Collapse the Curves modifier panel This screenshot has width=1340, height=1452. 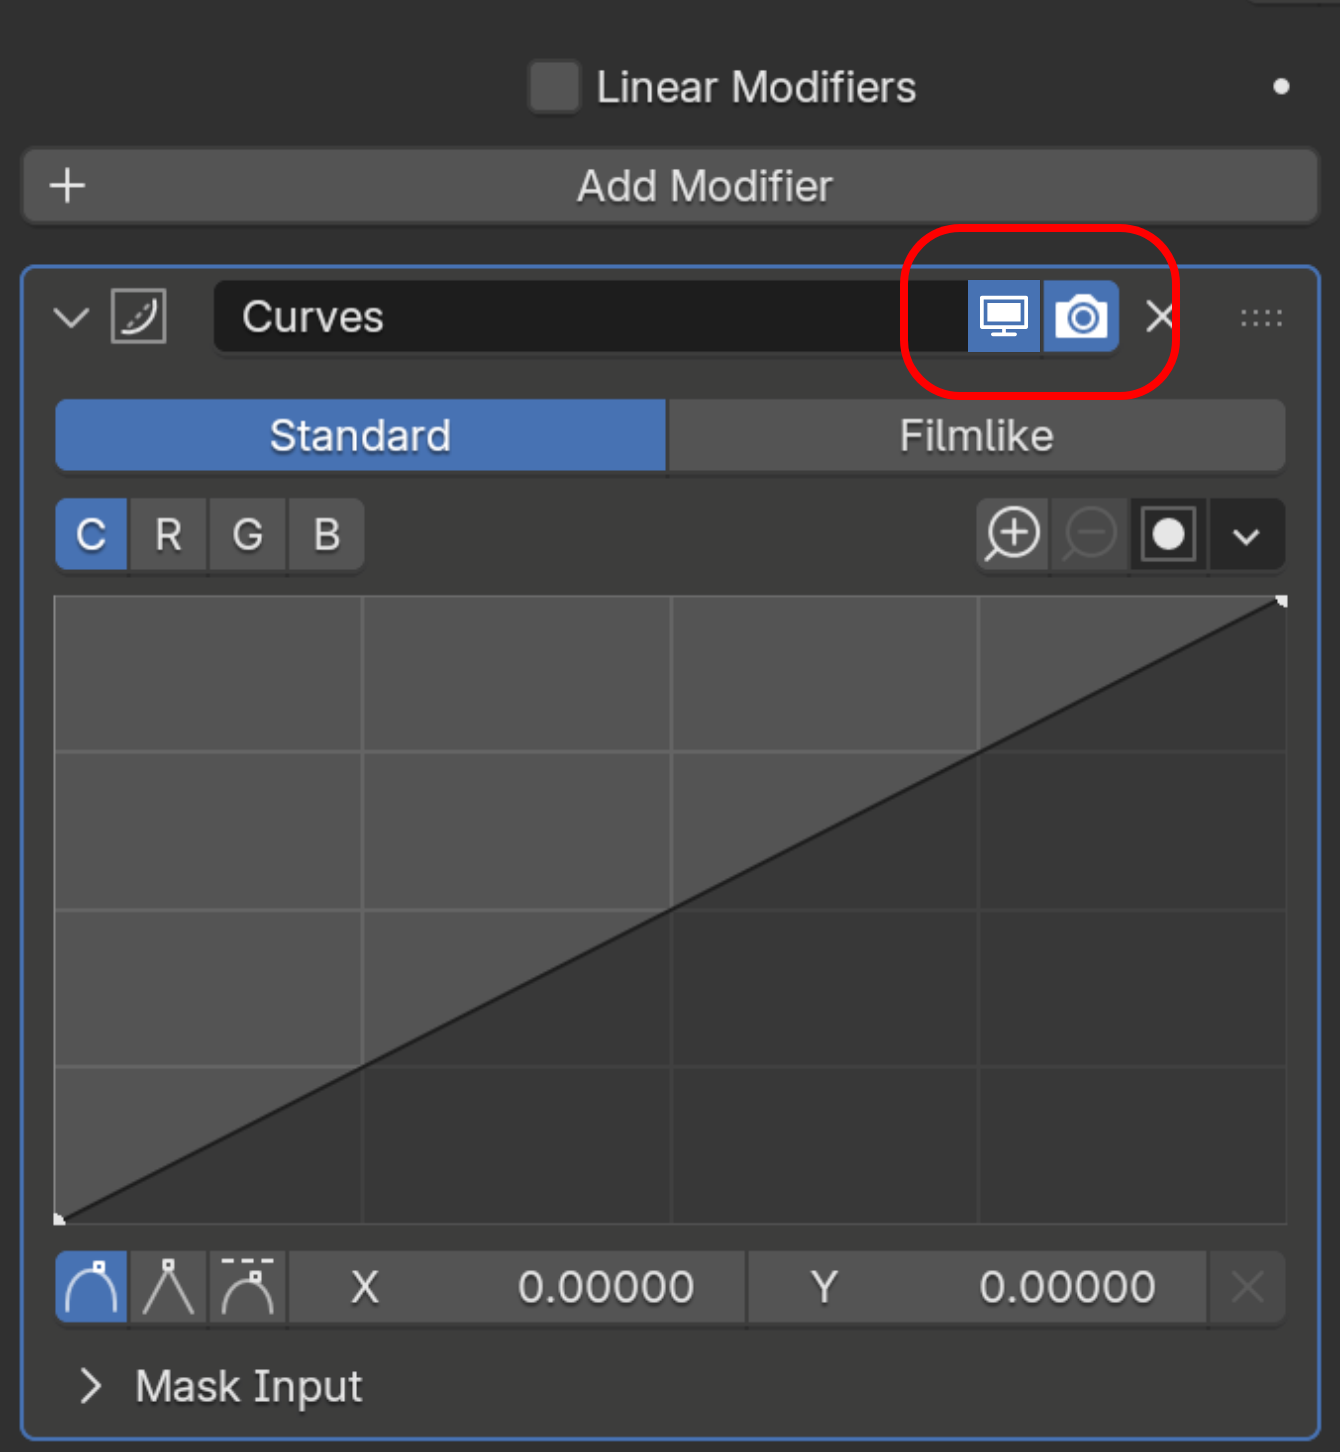tap(71, 318)
